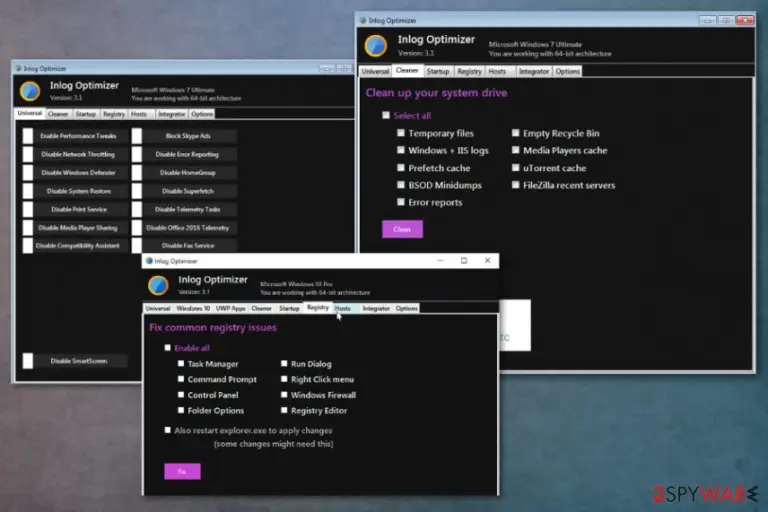
Task: Enable the Windows Firewall checkbox
Action: 284,394
